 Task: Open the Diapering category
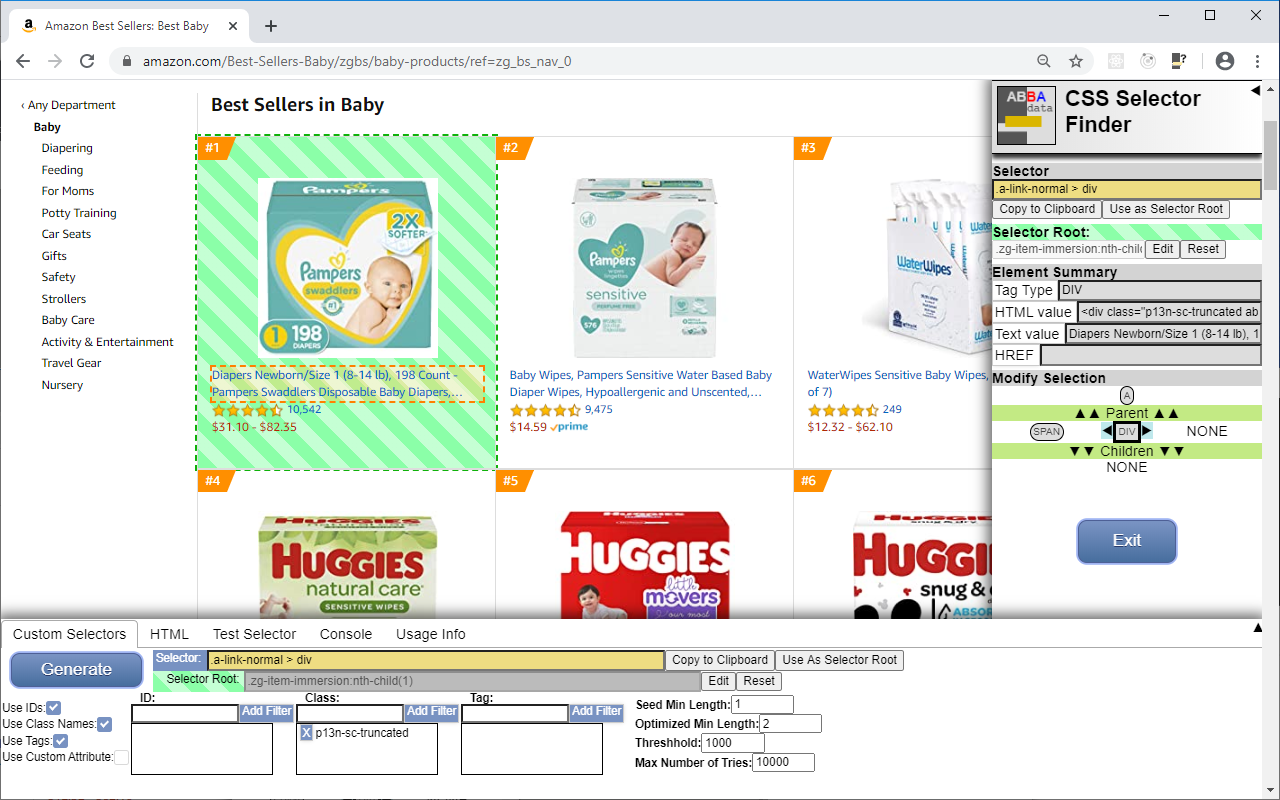click(x=67, y=148)
